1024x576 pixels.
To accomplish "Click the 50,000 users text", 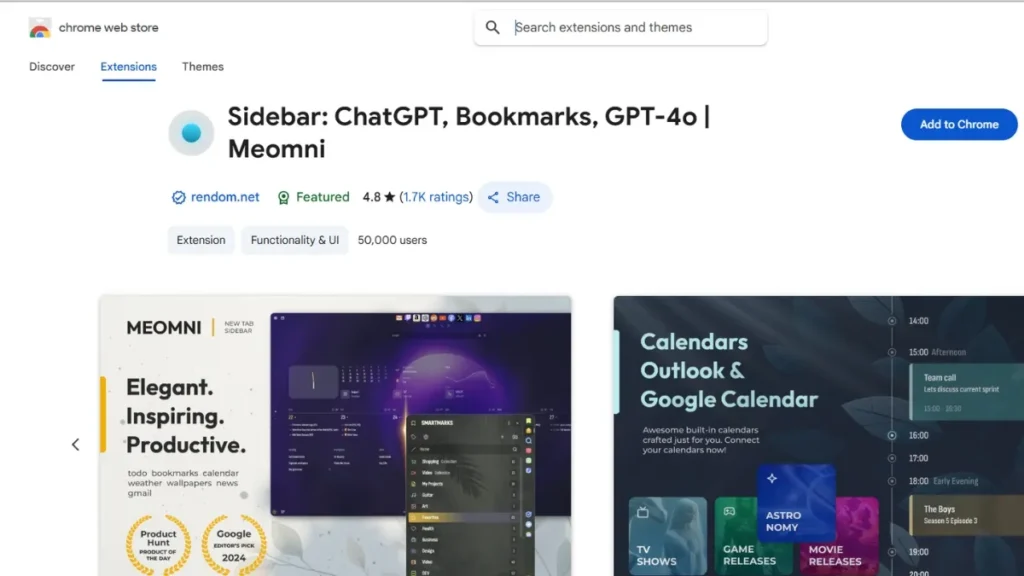I will coord(392,240).
